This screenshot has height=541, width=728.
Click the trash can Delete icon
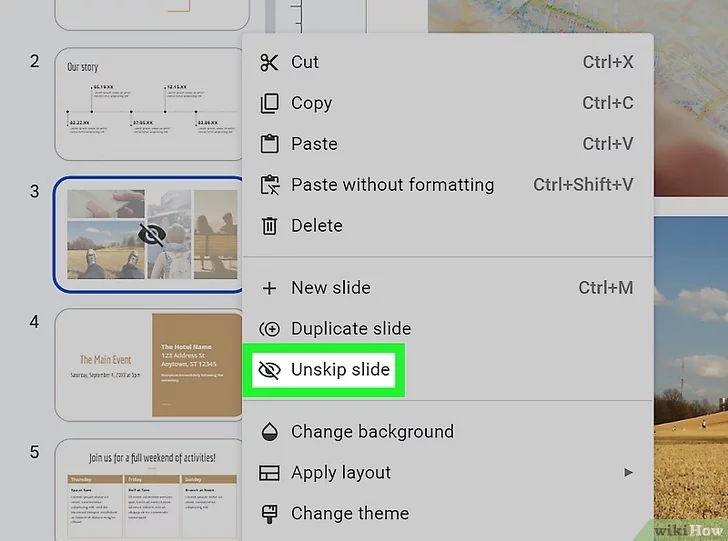point(269,226)
